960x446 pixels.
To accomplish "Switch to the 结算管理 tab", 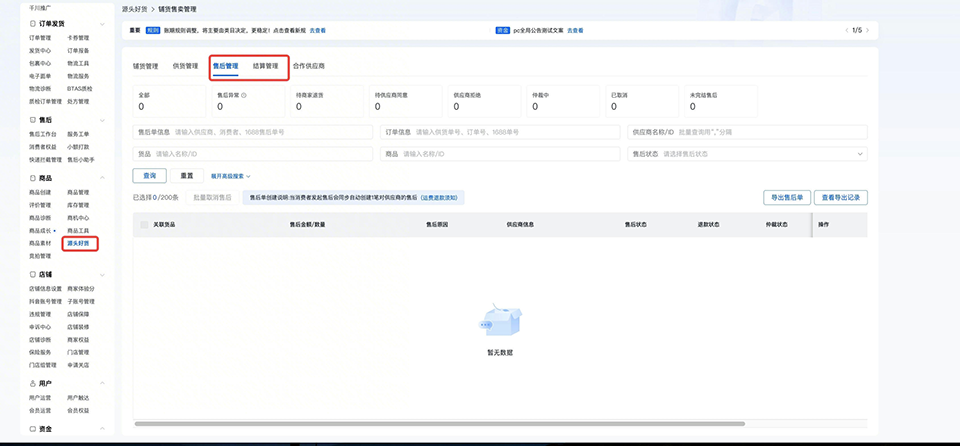I will tap(265, 66).
